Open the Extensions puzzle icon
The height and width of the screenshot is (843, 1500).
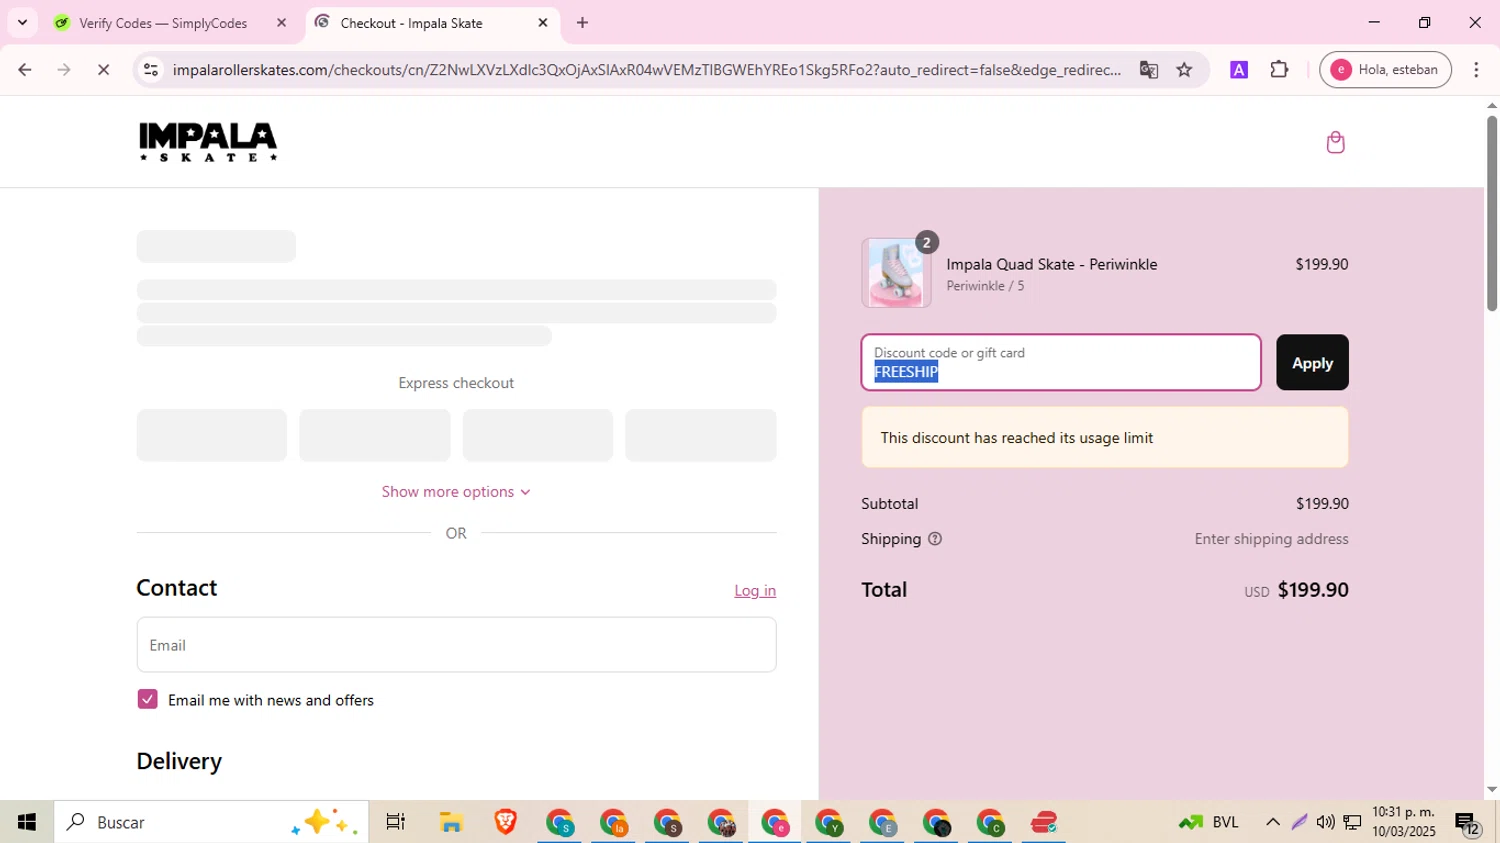click(x=1279, y=70)
